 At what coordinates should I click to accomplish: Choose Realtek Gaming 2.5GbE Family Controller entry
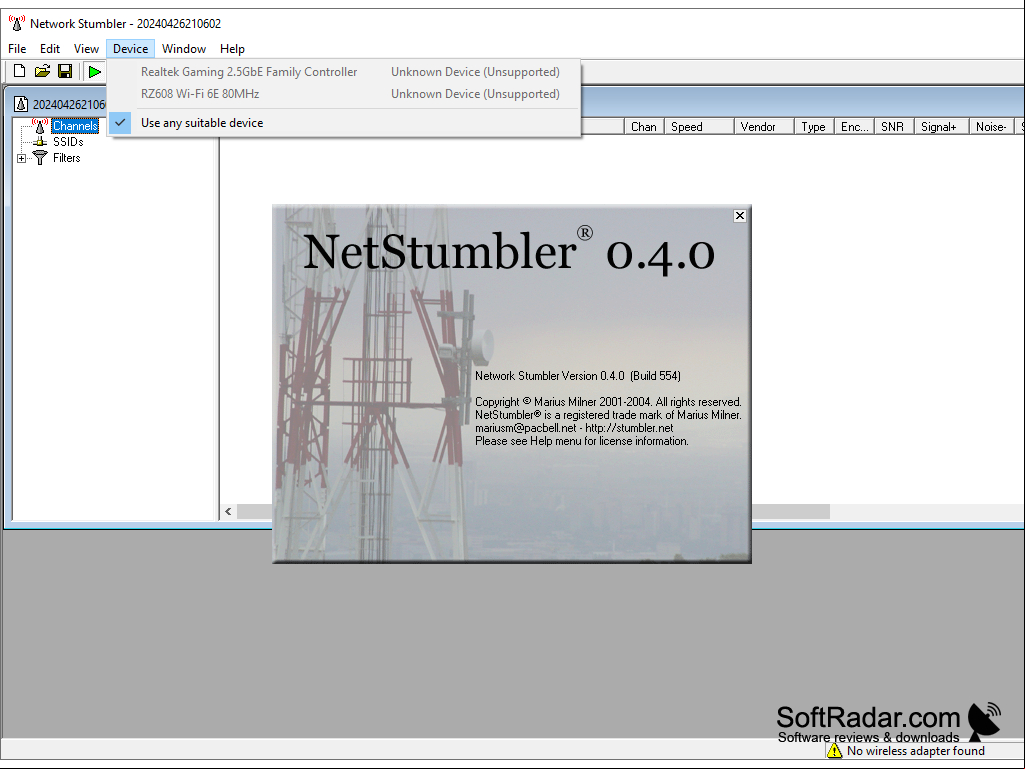344,72
